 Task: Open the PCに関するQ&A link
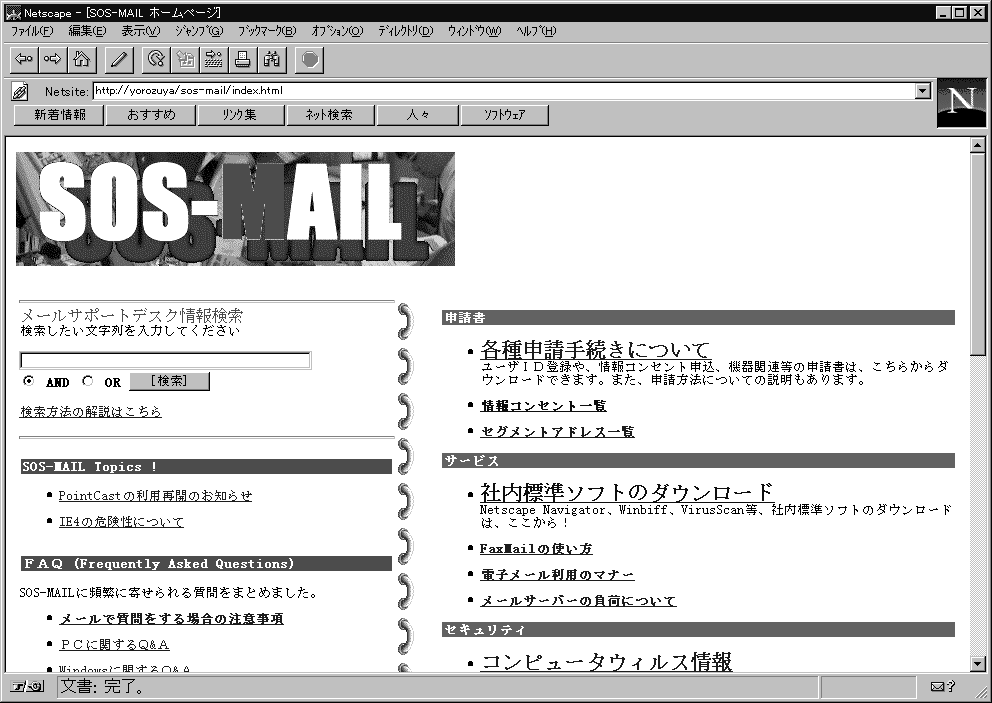[x=114, y=645]
